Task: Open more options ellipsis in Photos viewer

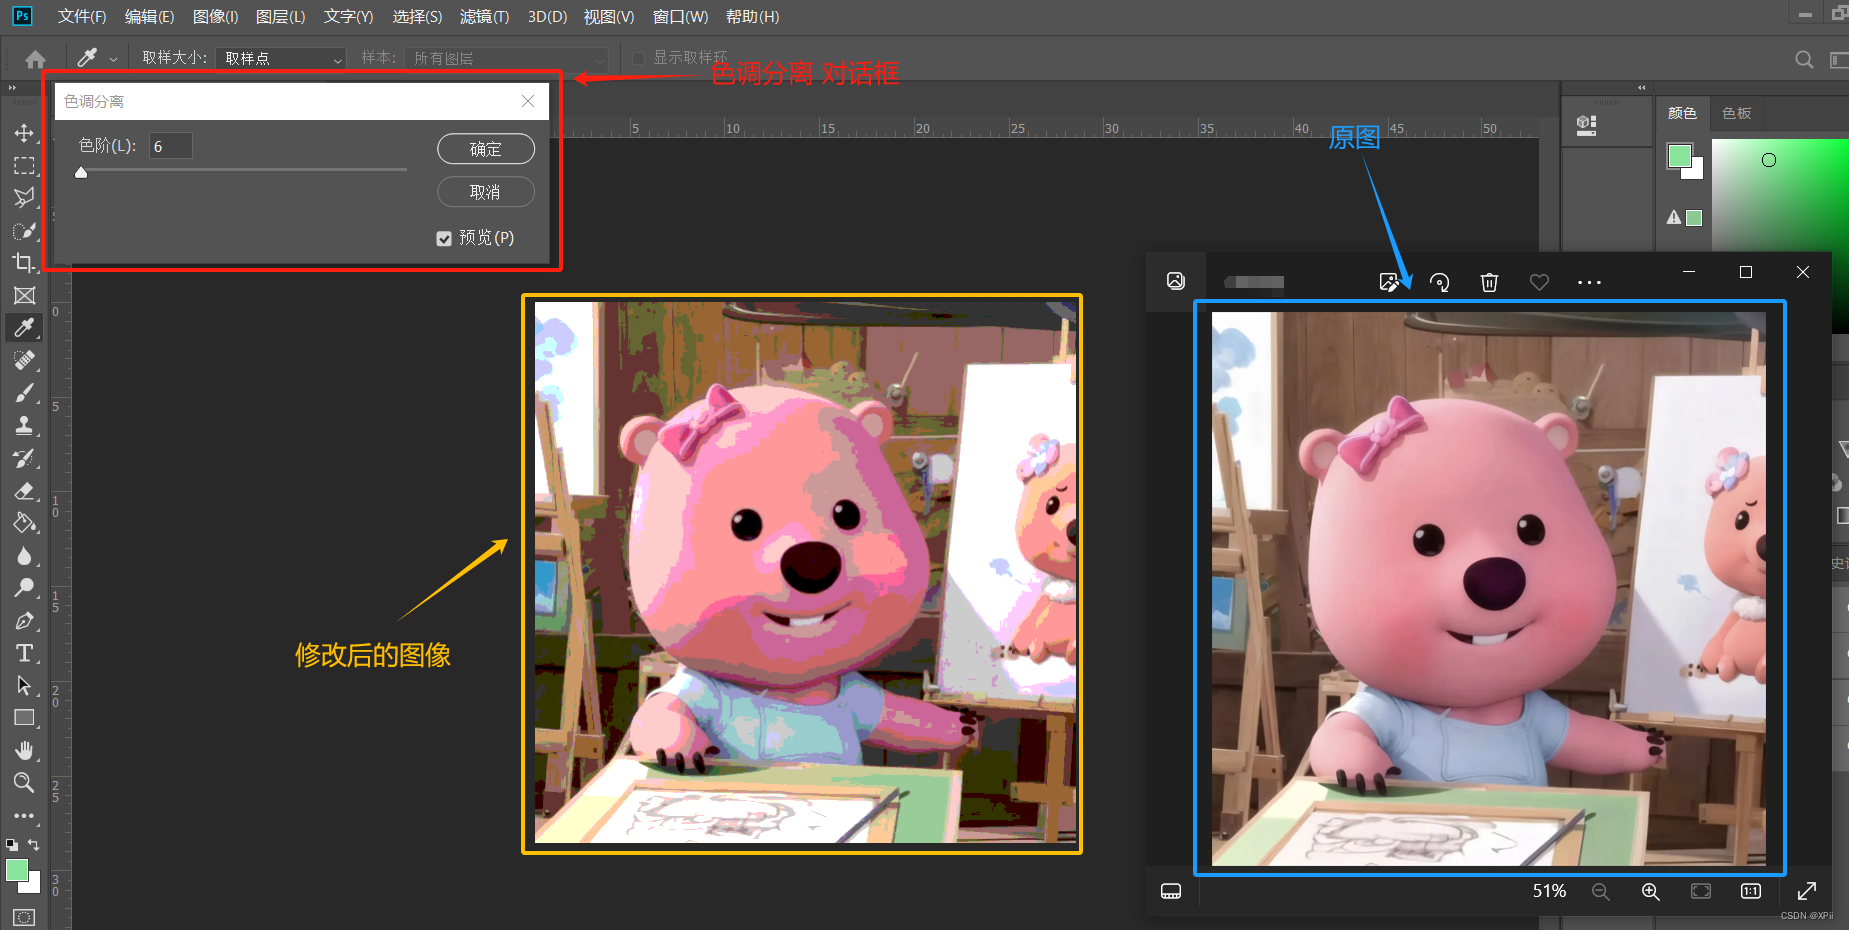Action: click(x=1589, y=282)
